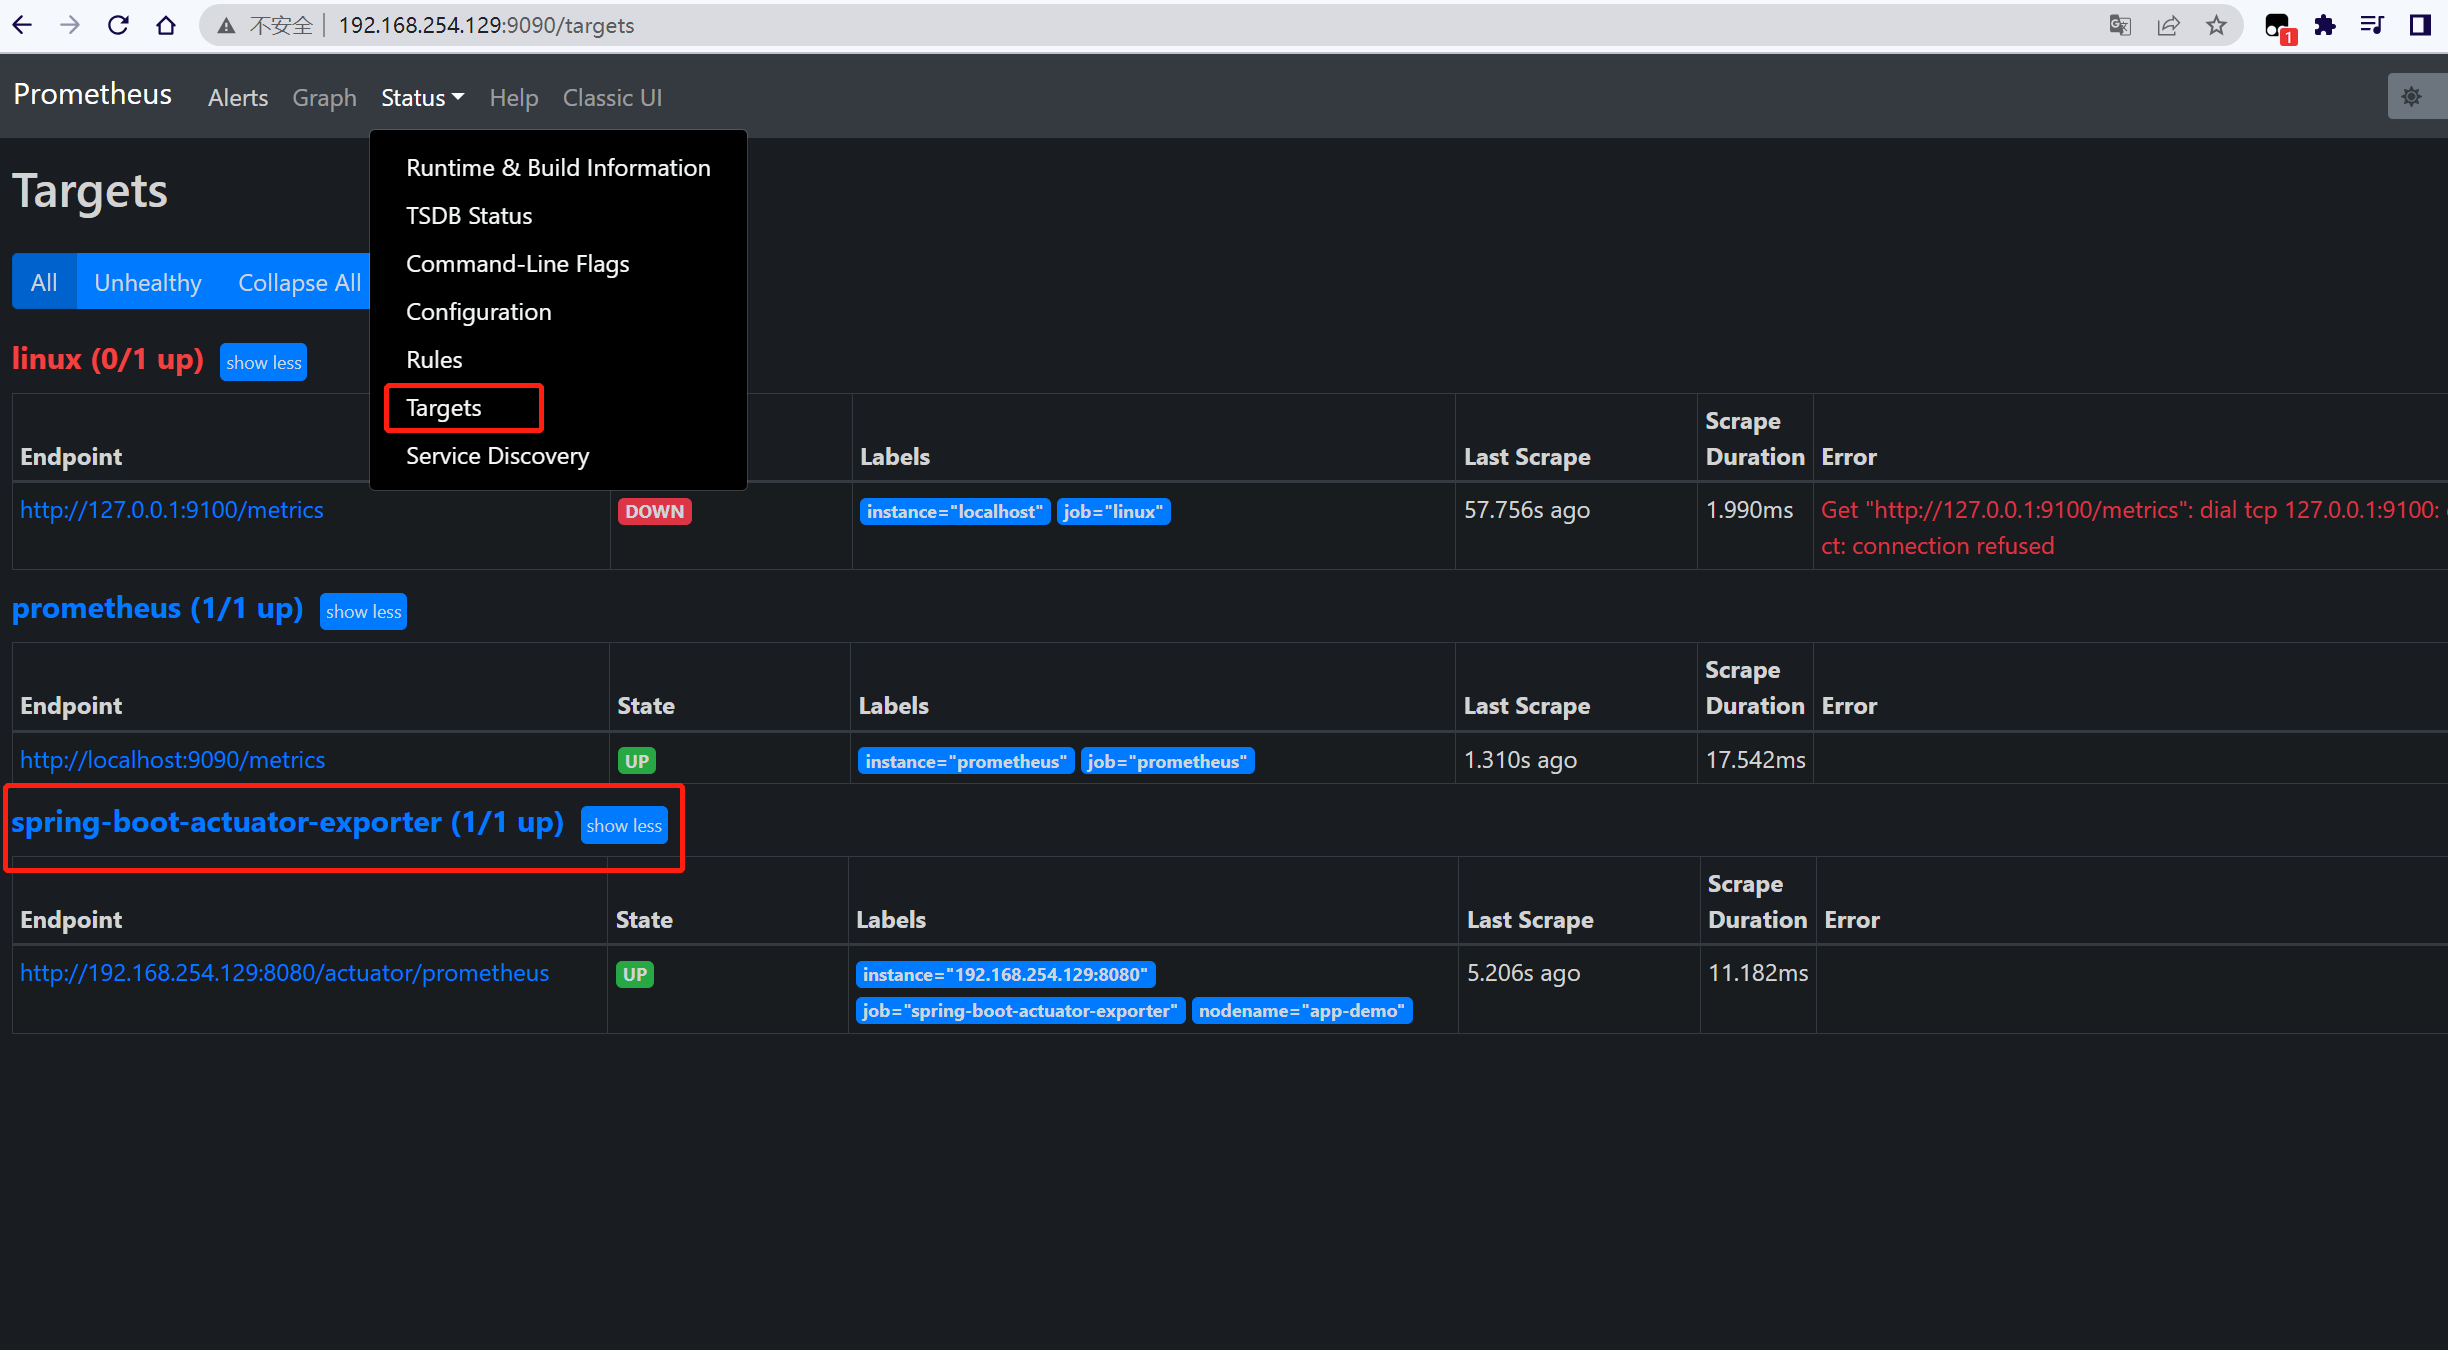
Task: Click the spring-boot-actuator endpoint link
Action: [x=284, y=973]
